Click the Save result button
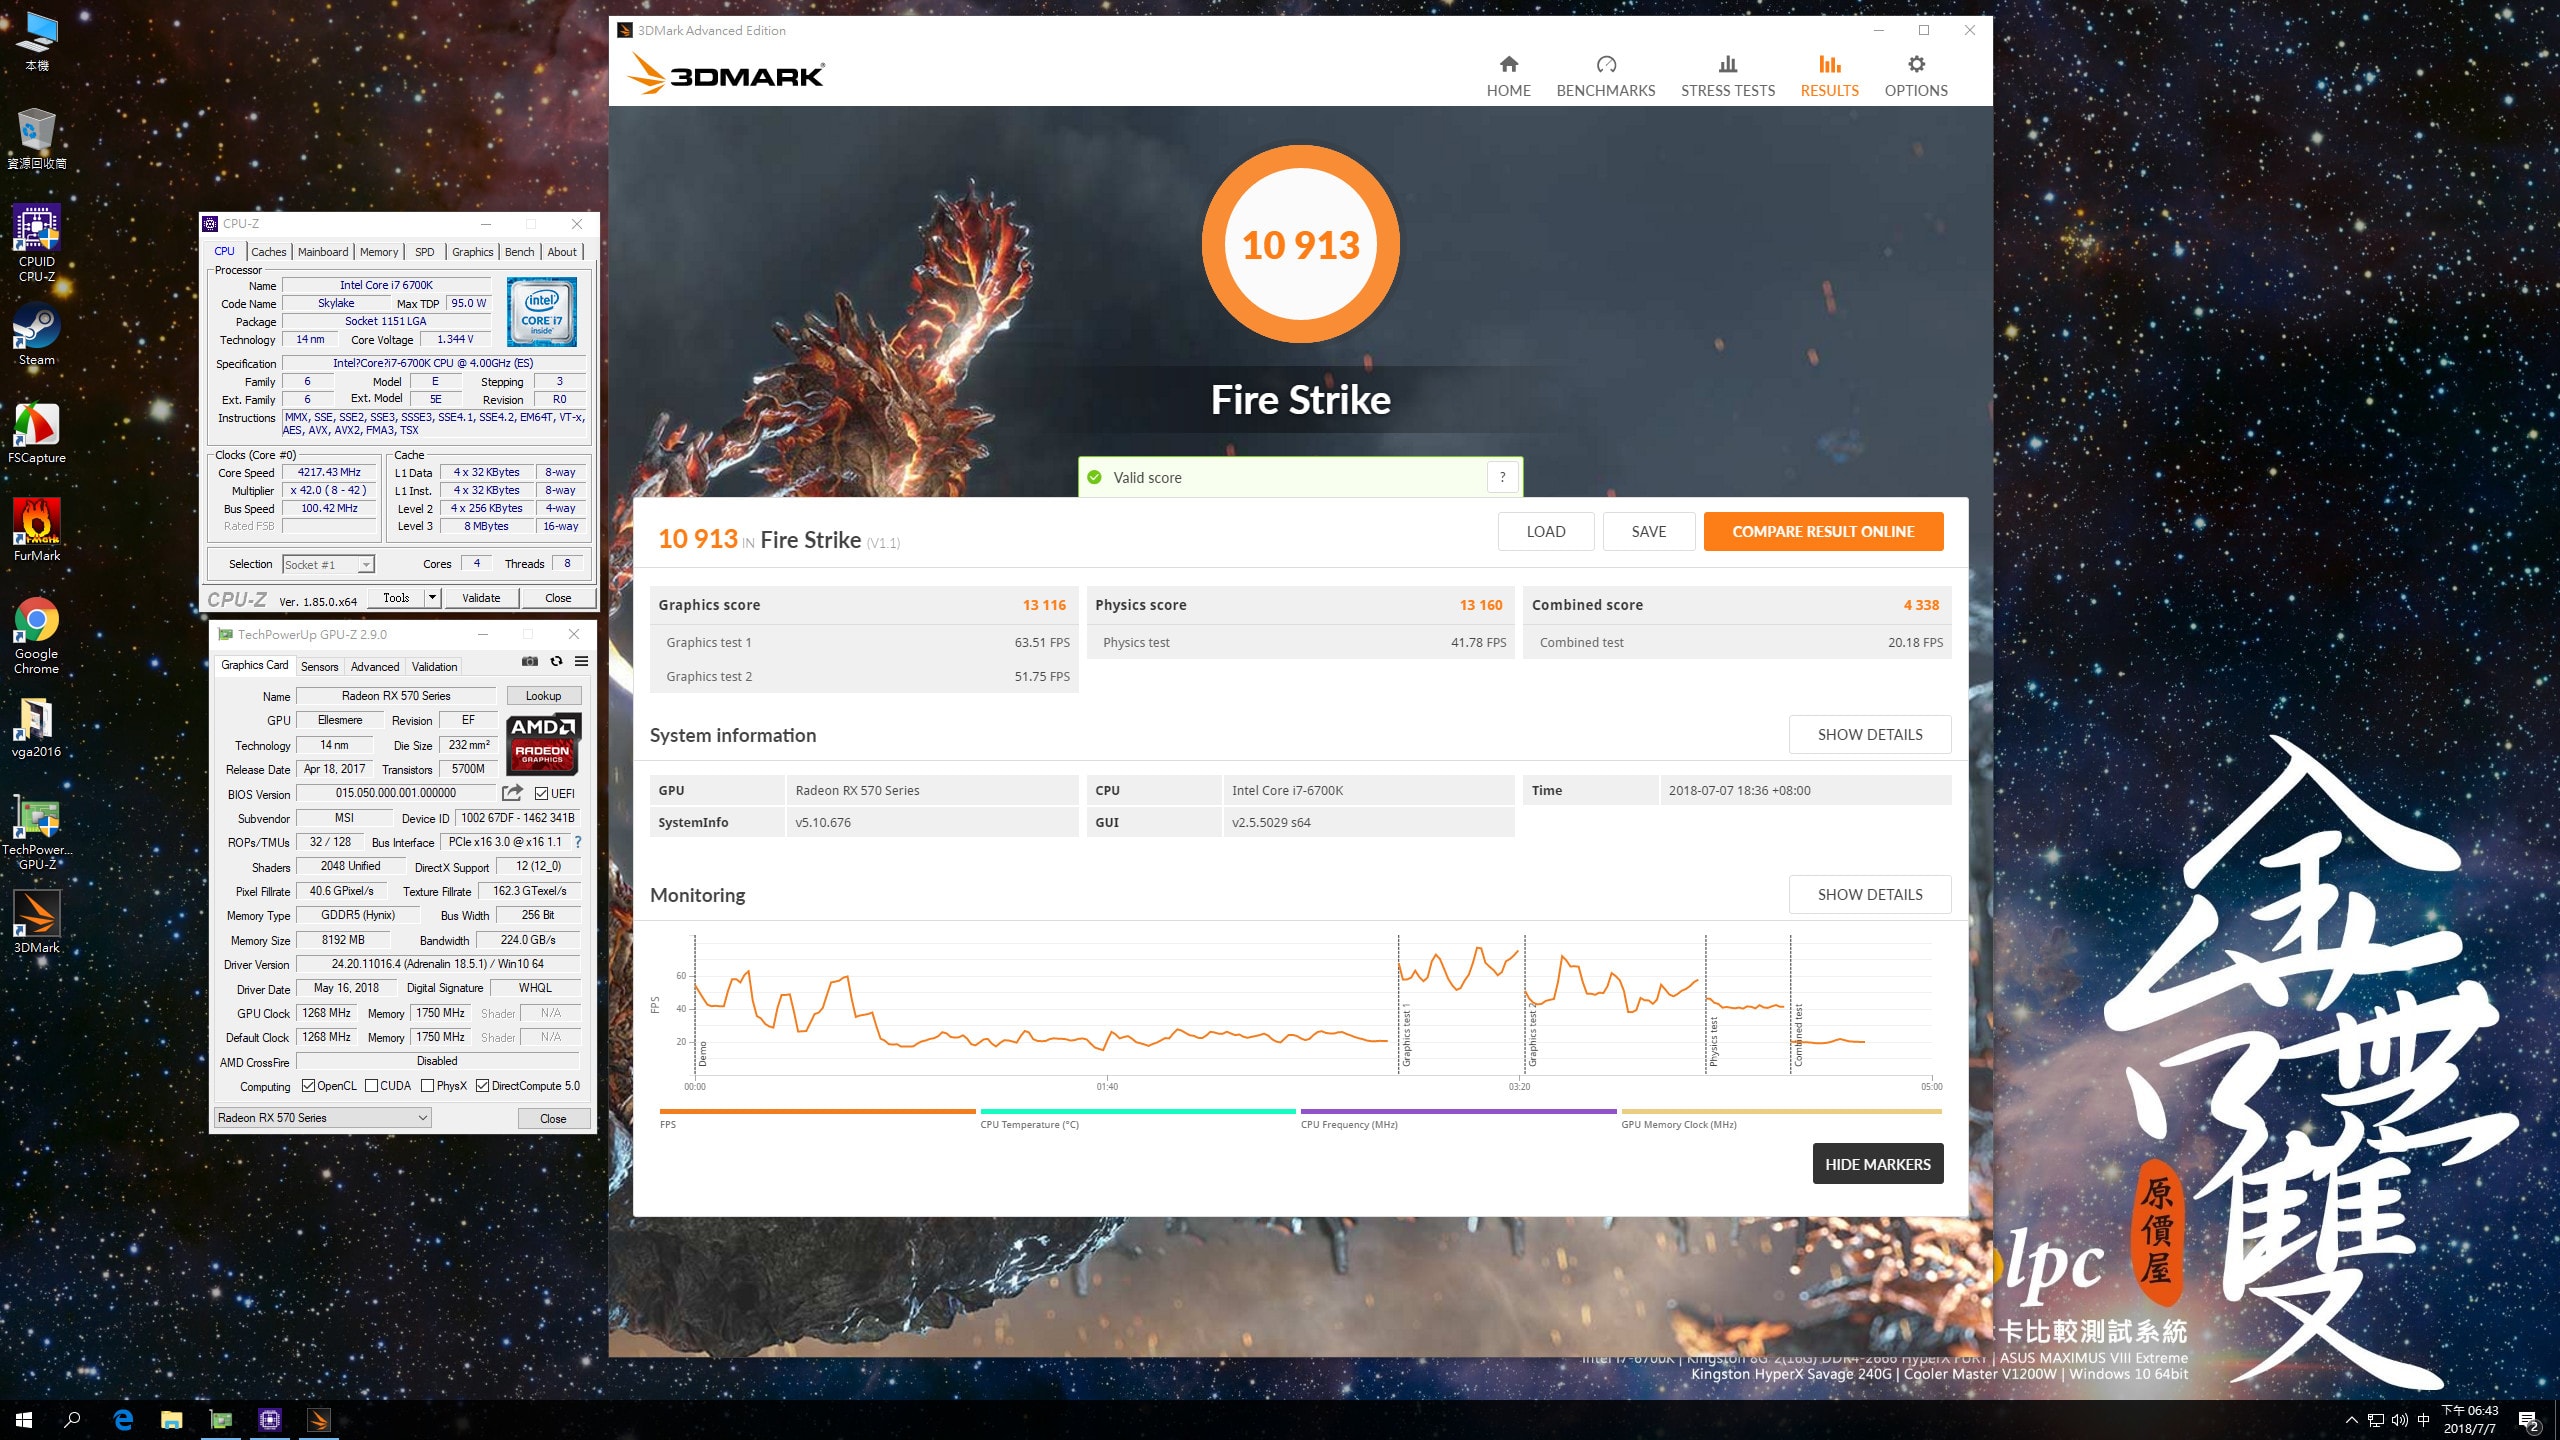 (x=1649, y=532)
